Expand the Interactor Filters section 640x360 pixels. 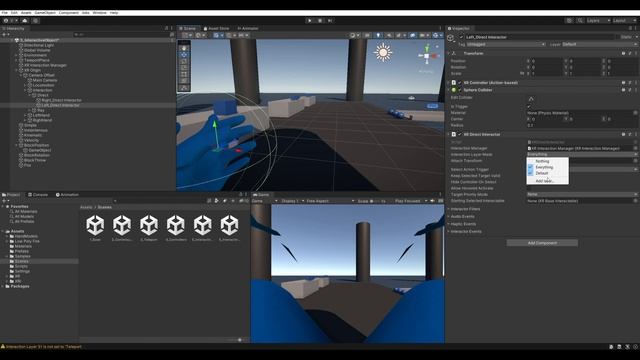(465, 209)
